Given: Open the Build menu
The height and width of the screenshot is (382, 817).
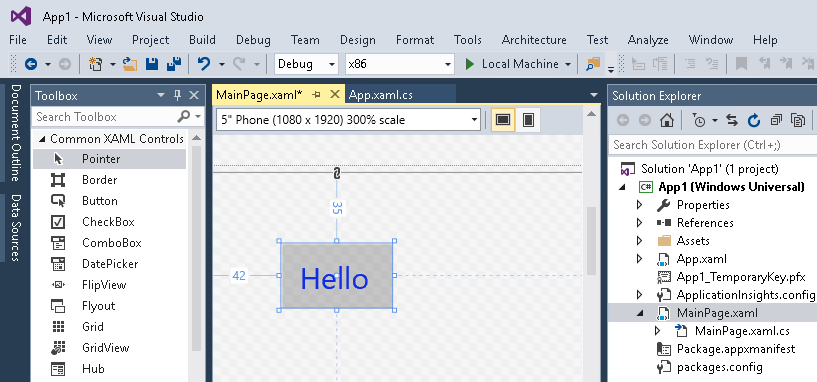Looking at the screenshot, I should [x=202, y=40].
